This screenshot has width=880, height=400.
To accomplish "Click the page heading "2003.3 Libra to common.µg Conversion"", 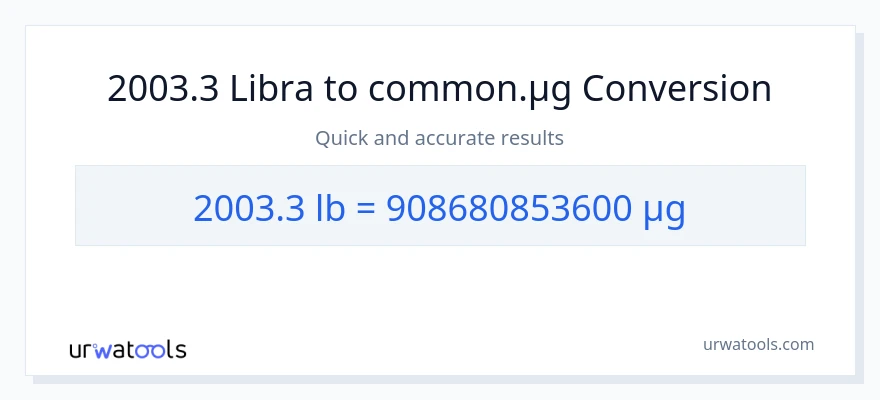I will (x=439, y=89).
